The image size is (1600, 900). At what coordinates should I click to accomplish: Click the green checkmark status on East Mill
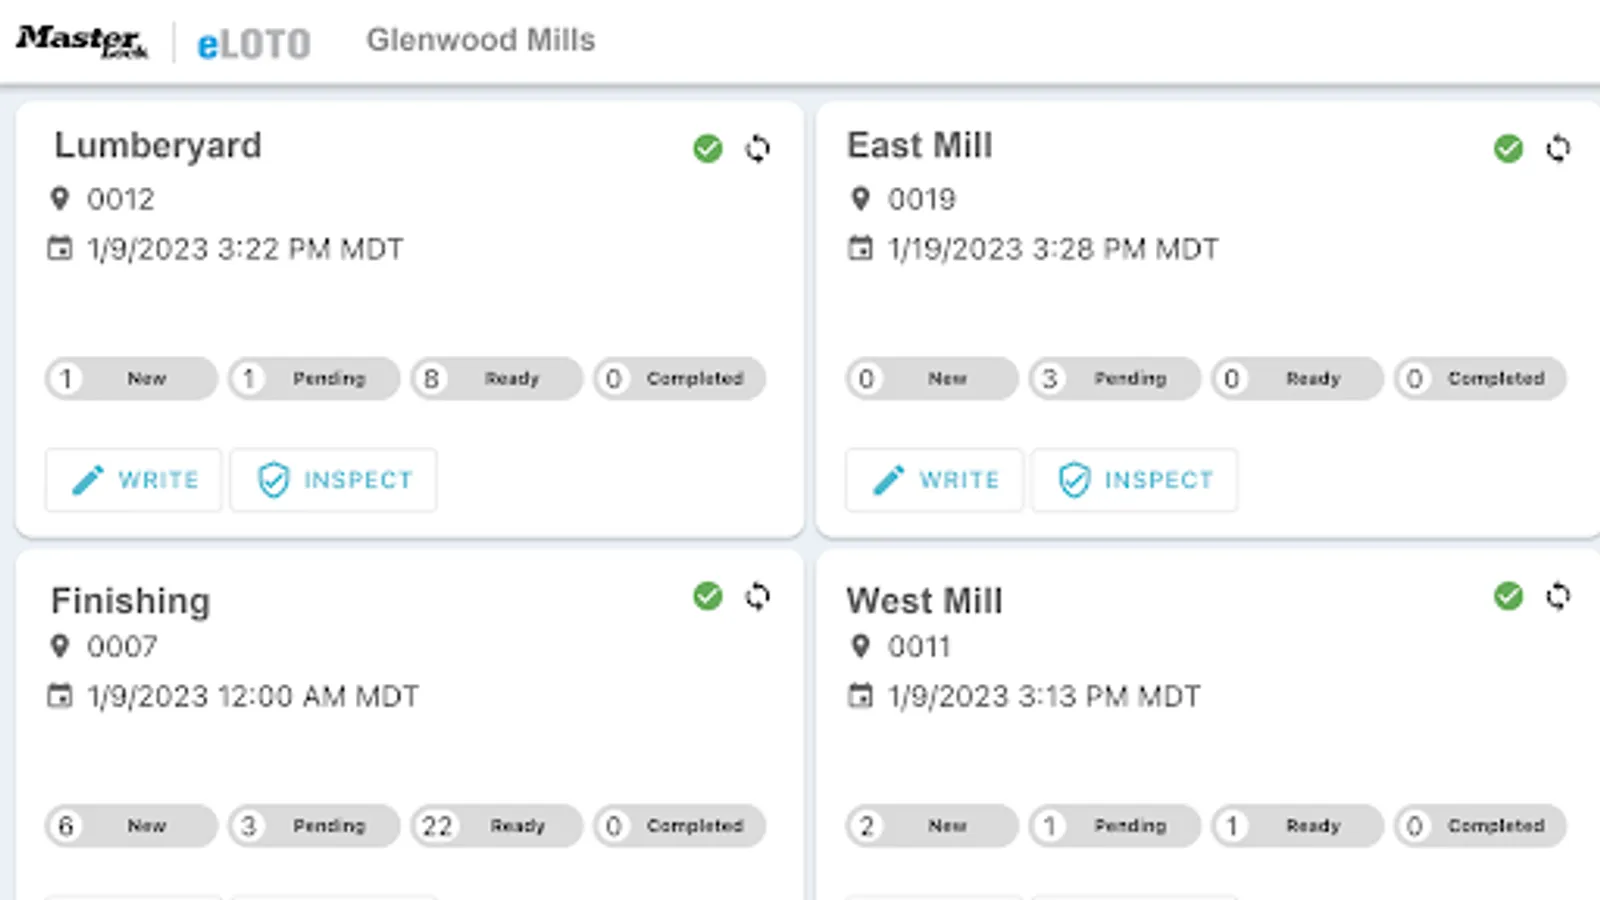(1507, 149)
